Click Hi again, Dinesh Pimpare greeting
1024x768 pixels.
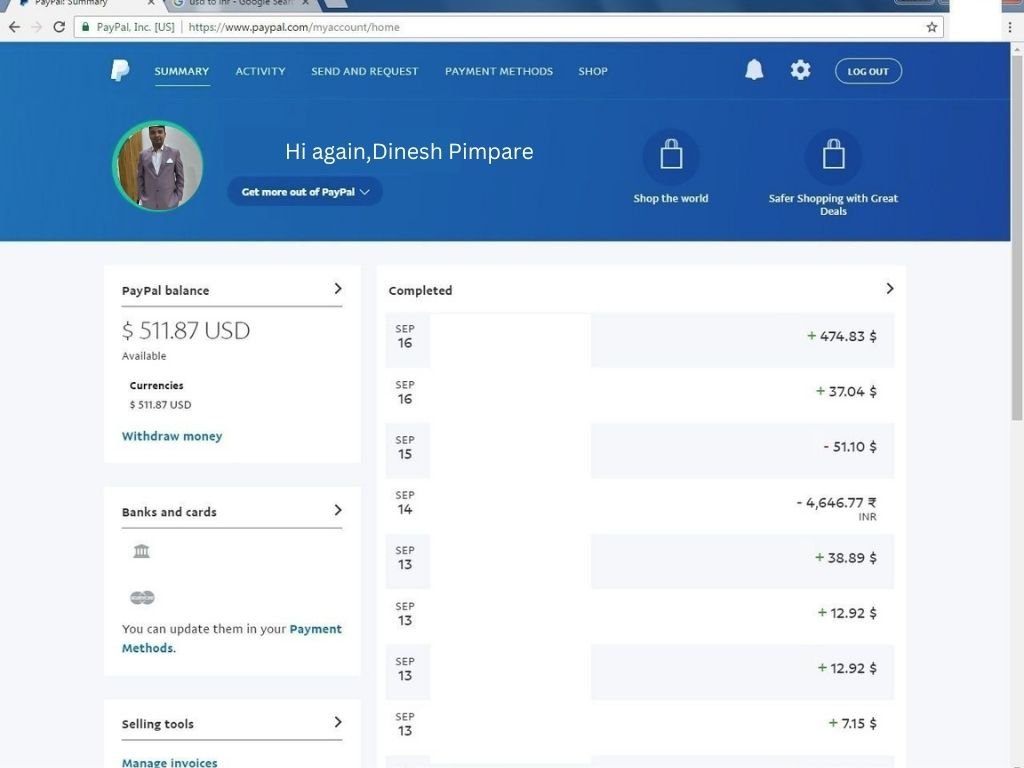[409, 152]
